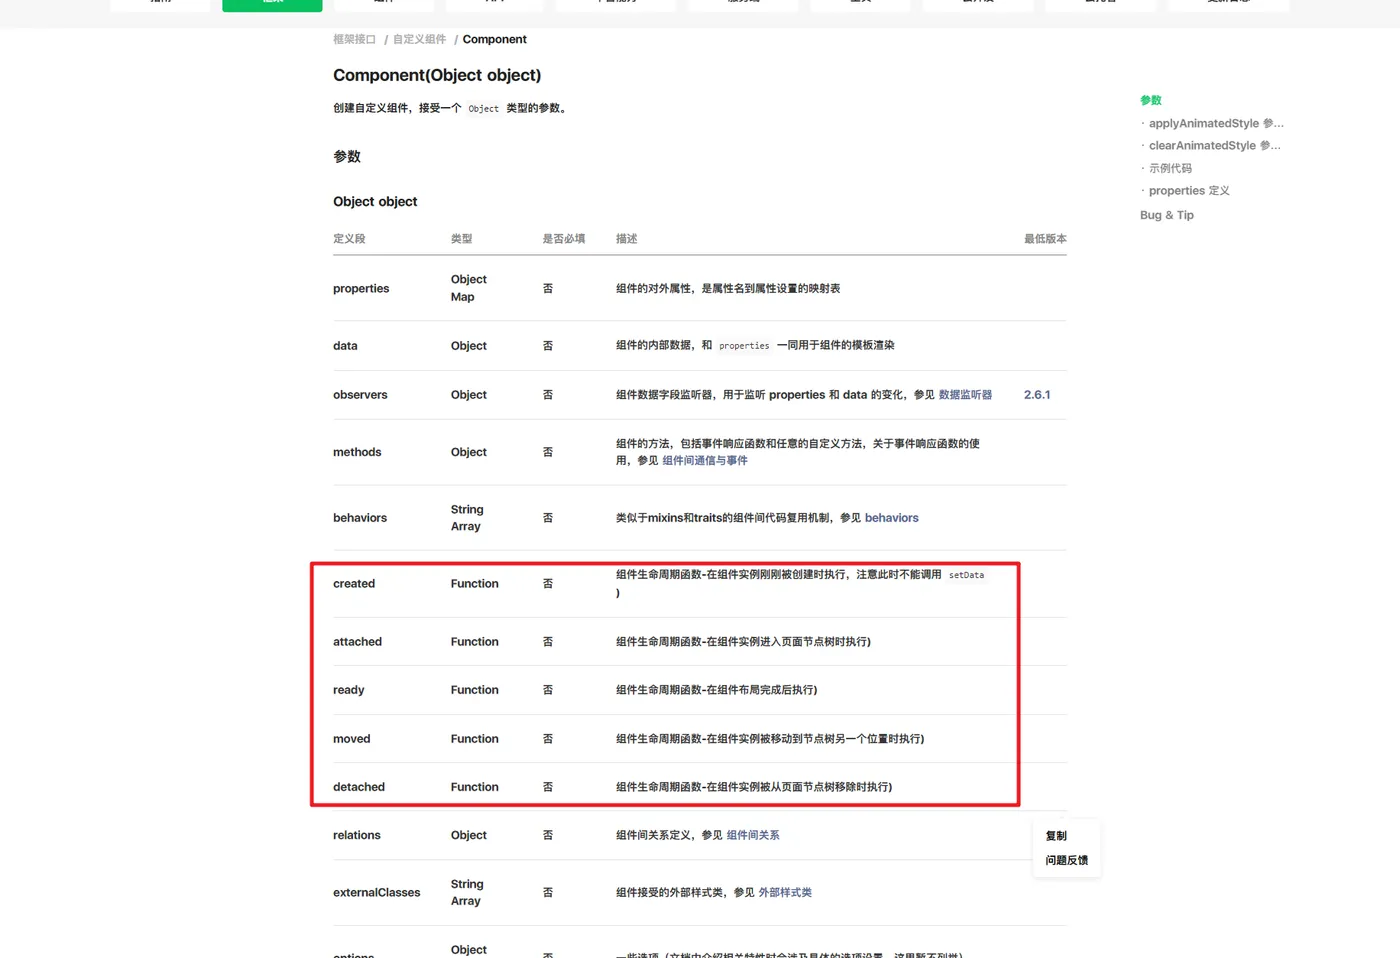
Task: Choose 复制 in the popup menu
Action: (x=1056, y=836)
